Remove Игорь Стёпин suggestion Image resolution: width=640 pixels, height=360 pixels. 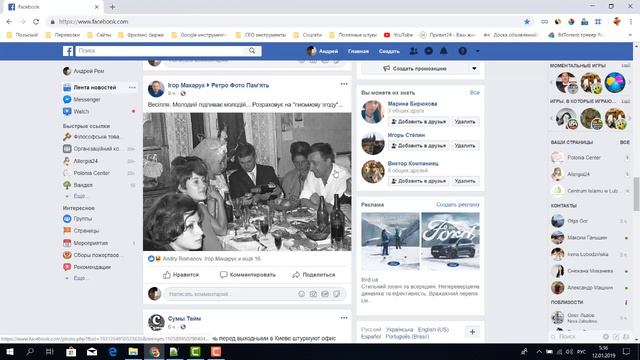465,146
